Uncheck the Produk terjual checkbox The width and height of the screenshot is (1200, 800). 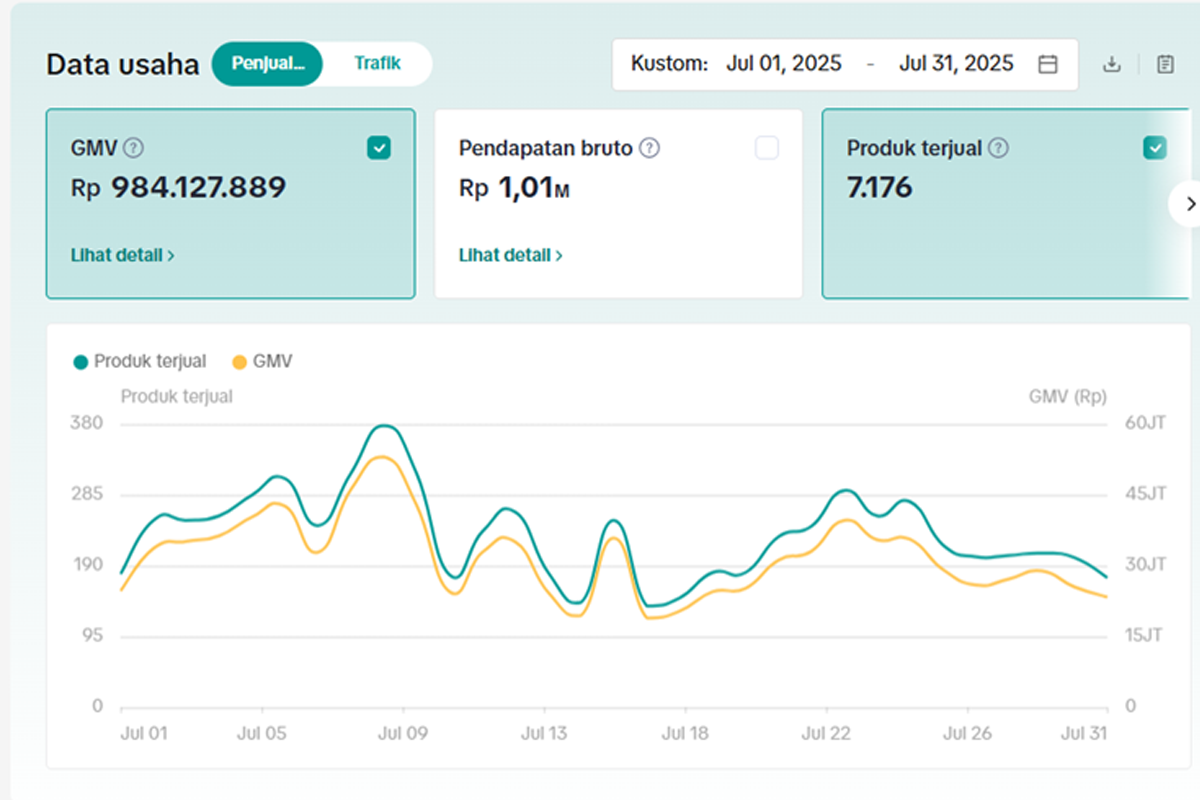point(1155,149)
